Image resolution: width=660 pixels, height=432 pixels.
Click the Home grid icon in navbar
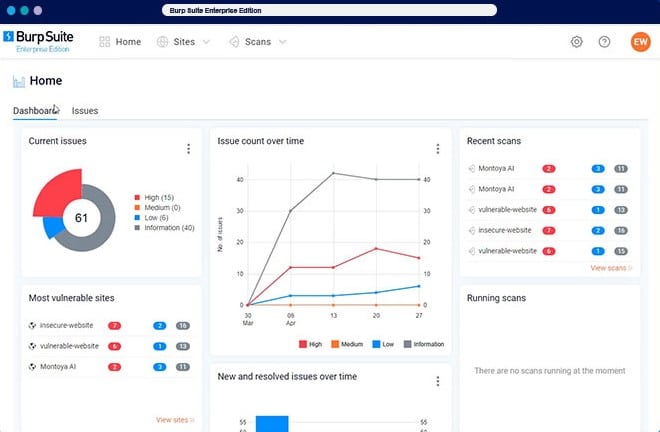[x=104, y=42]
